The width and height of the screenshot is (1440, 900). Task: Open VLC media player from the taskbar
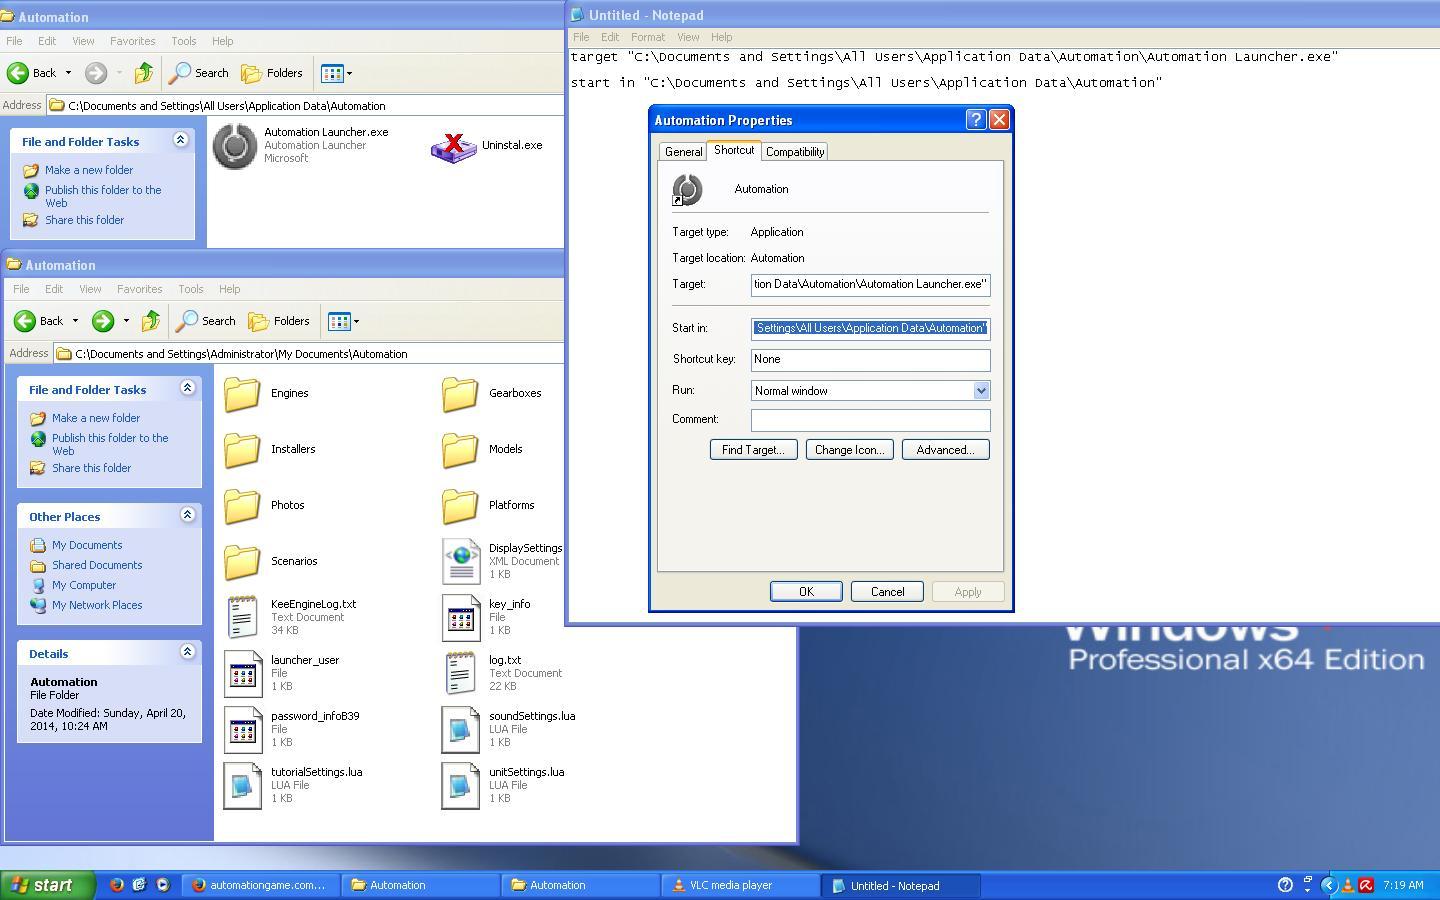730,885
